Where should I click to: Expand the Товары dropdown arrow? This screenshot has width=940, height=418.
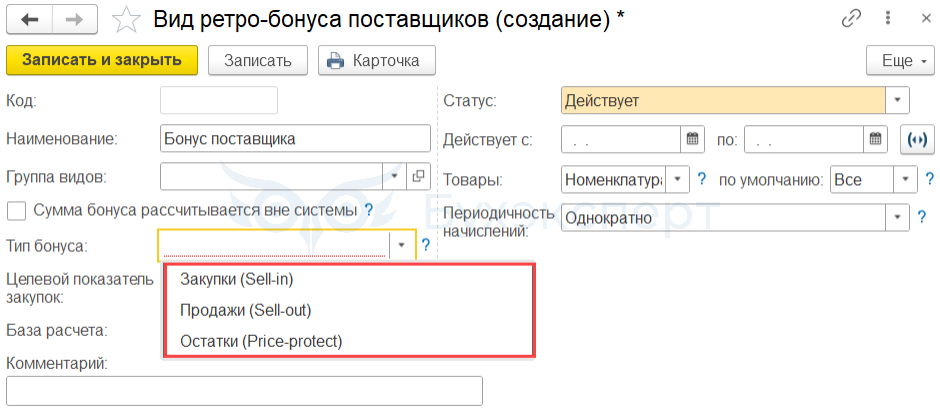pos(679,180)
